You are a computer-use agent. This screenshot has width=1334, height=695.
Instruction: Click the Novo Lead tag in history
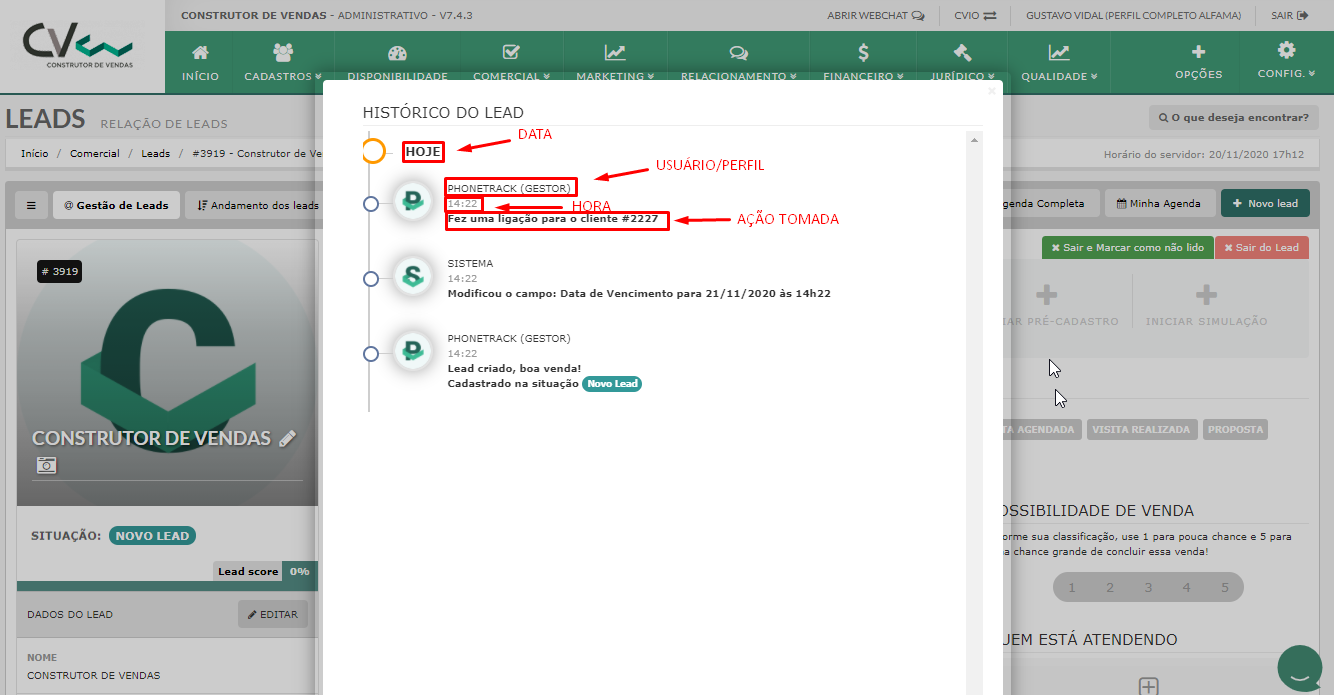[612, 384]
